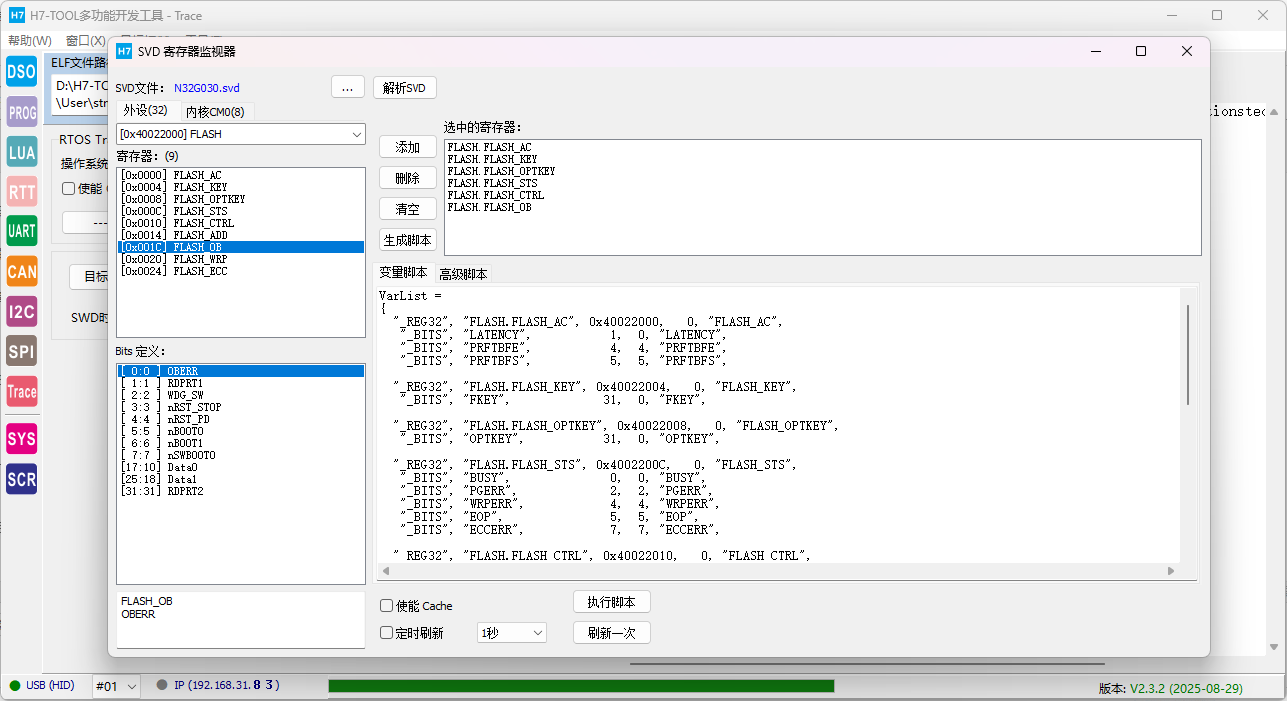The width and height of the screenshot is (1287, 701).
Task: Switch to the 内核CM0(8) tab
Action: (215, 112)
